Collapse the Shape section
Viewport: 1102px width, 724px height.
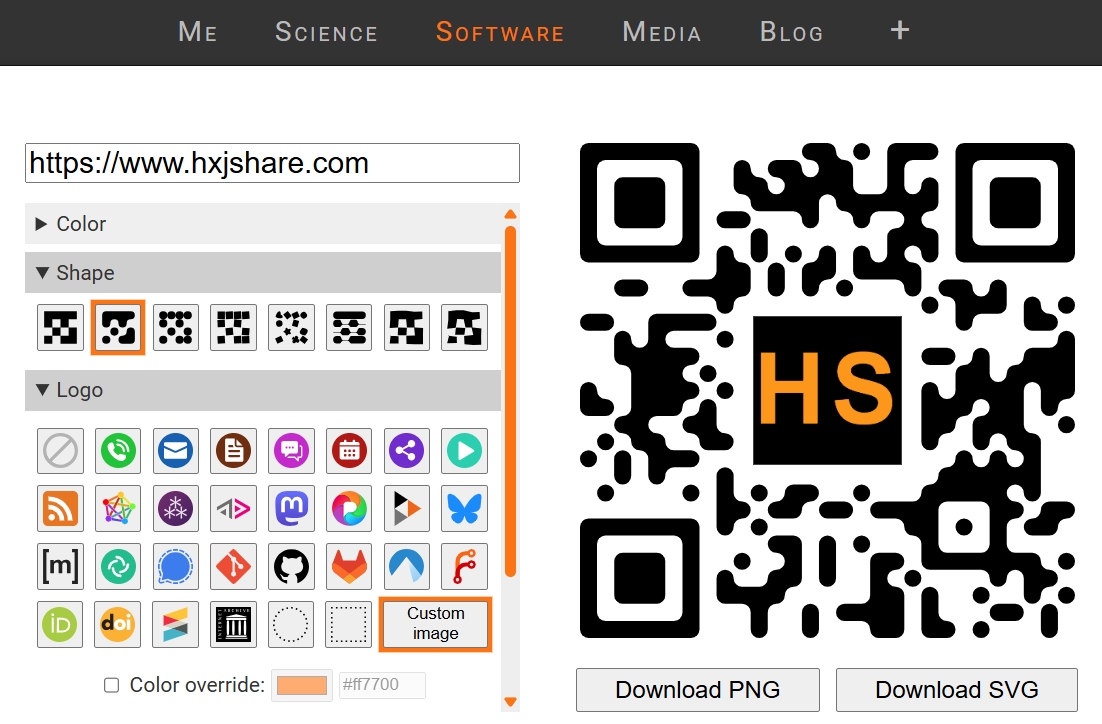(263, 273)
